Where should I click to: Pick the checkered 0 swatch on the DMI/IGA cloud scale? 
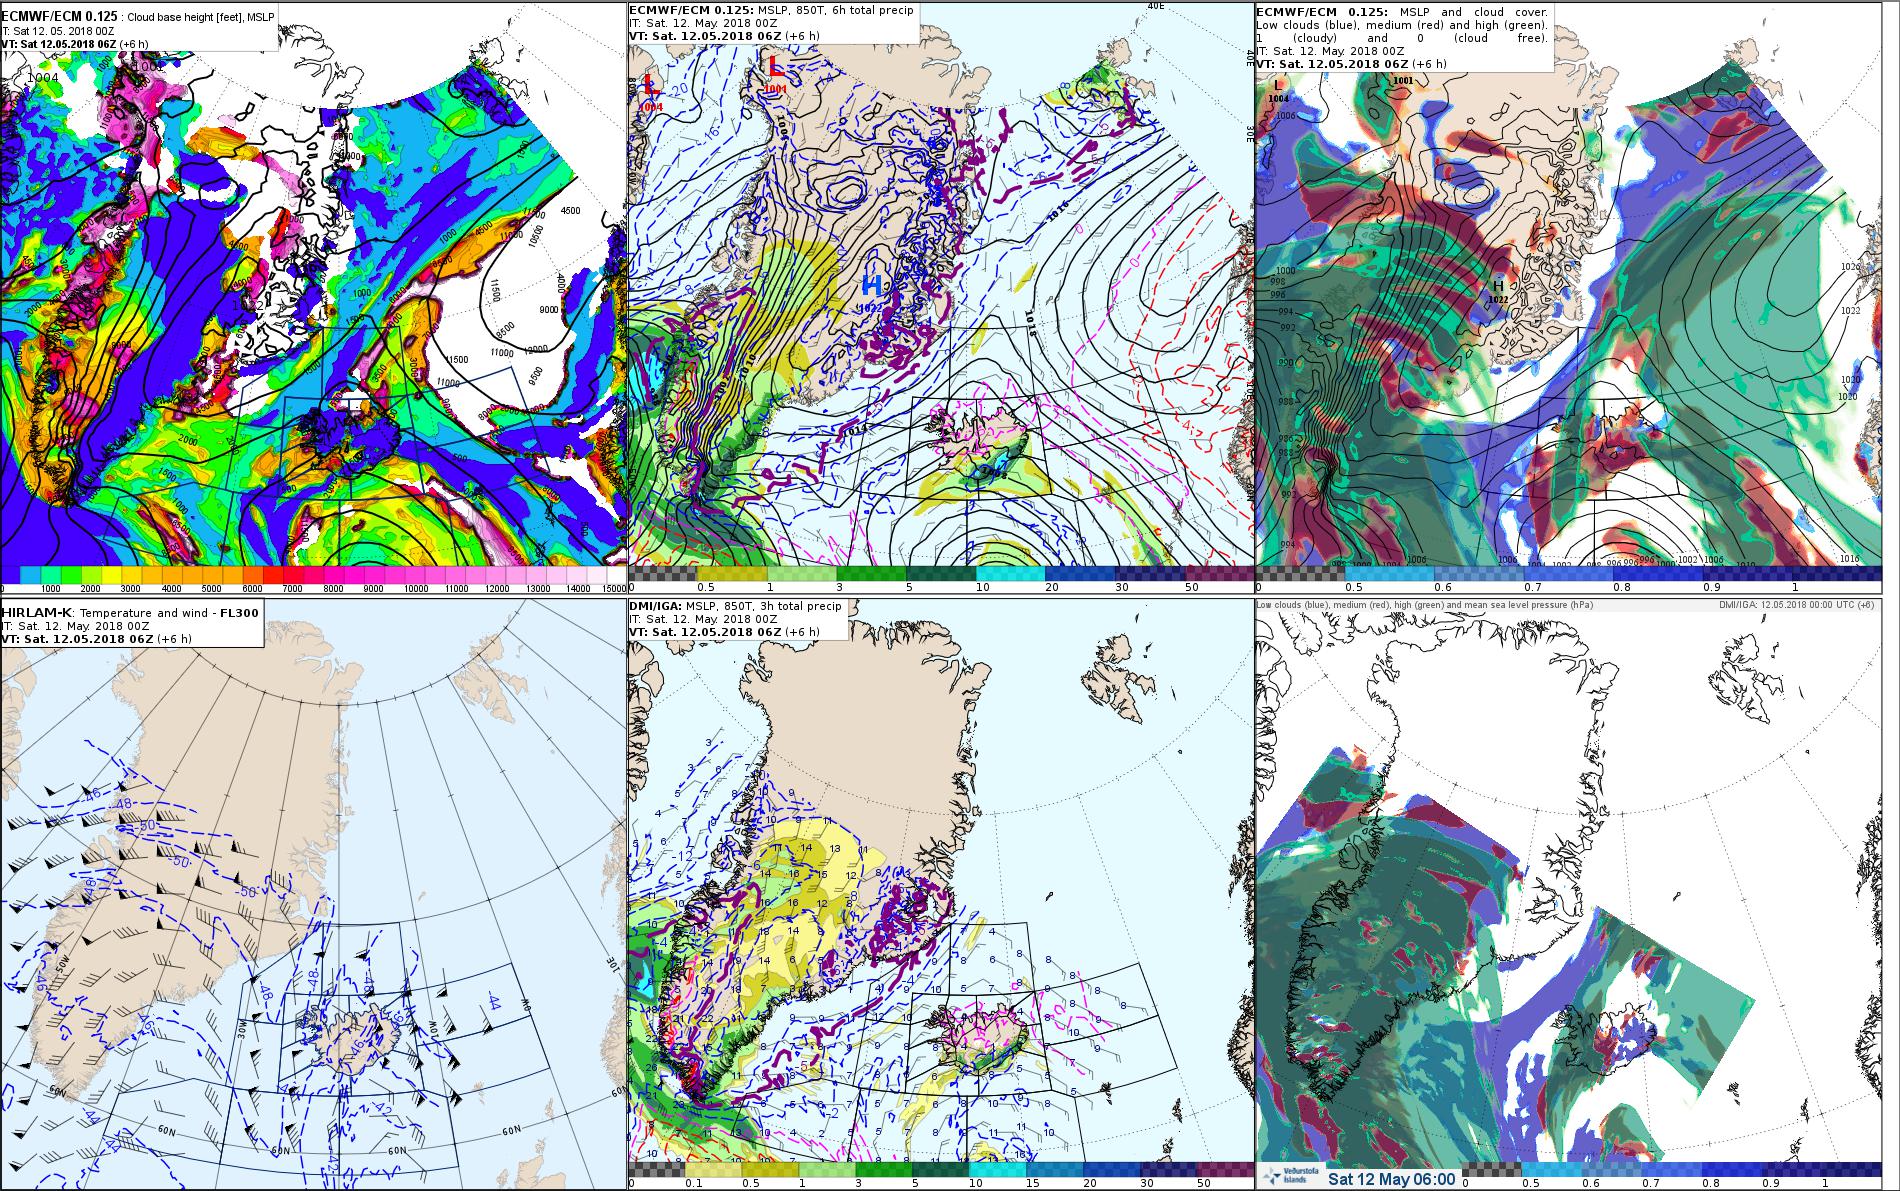(1491, 1169)
